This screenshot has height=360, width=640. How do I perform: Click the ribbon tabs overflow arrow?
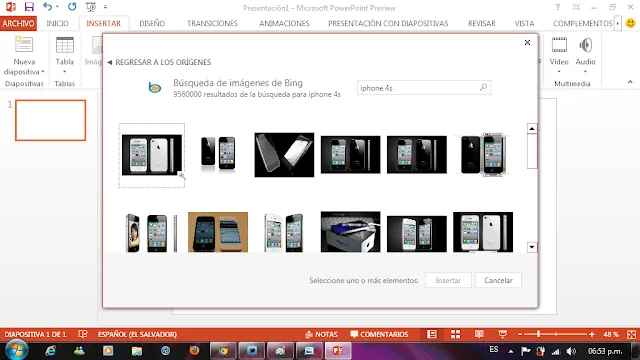pyautogui.click(x=618, y=23)
